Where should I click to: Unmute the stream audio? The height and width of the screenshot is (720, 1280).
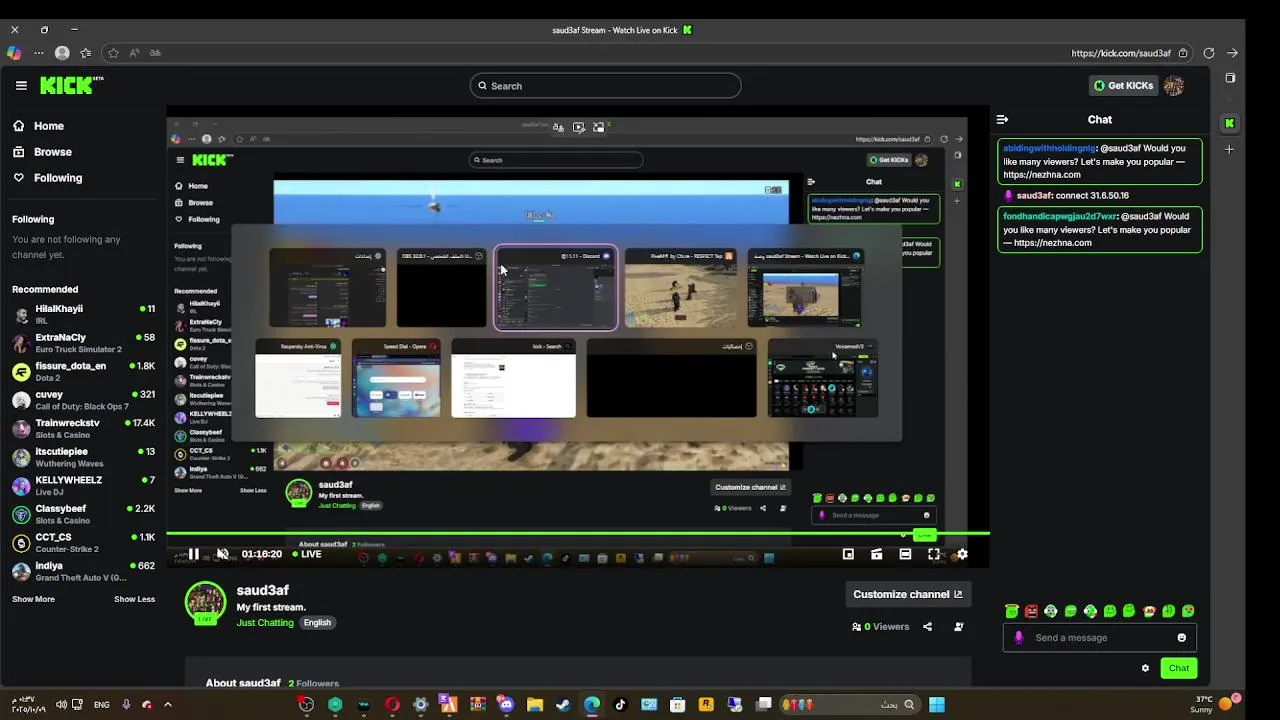[x=223, y=554]
